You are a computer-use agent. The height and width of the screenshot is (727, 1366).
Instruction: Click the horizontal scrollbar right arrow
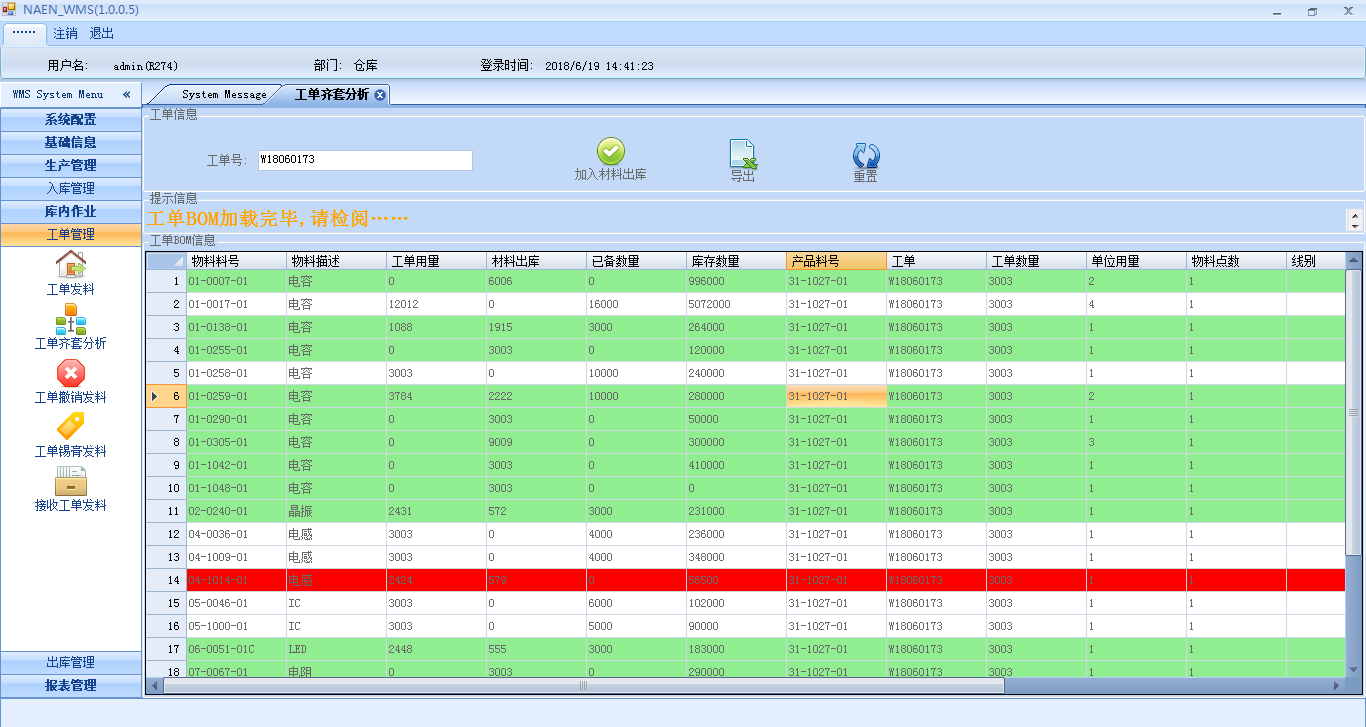(1338, 686)
